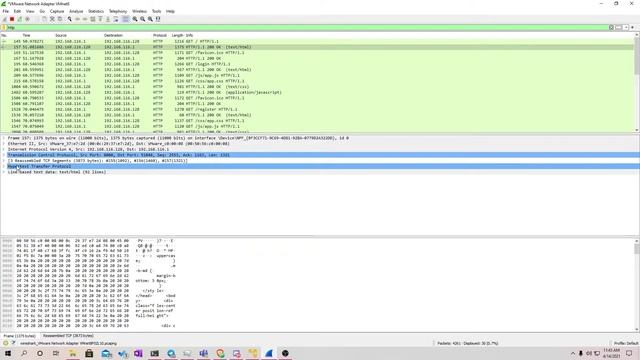Viewport: 640px width, 360px height.
Task: Sort packets by Length column header
Action: pos(177,36)
